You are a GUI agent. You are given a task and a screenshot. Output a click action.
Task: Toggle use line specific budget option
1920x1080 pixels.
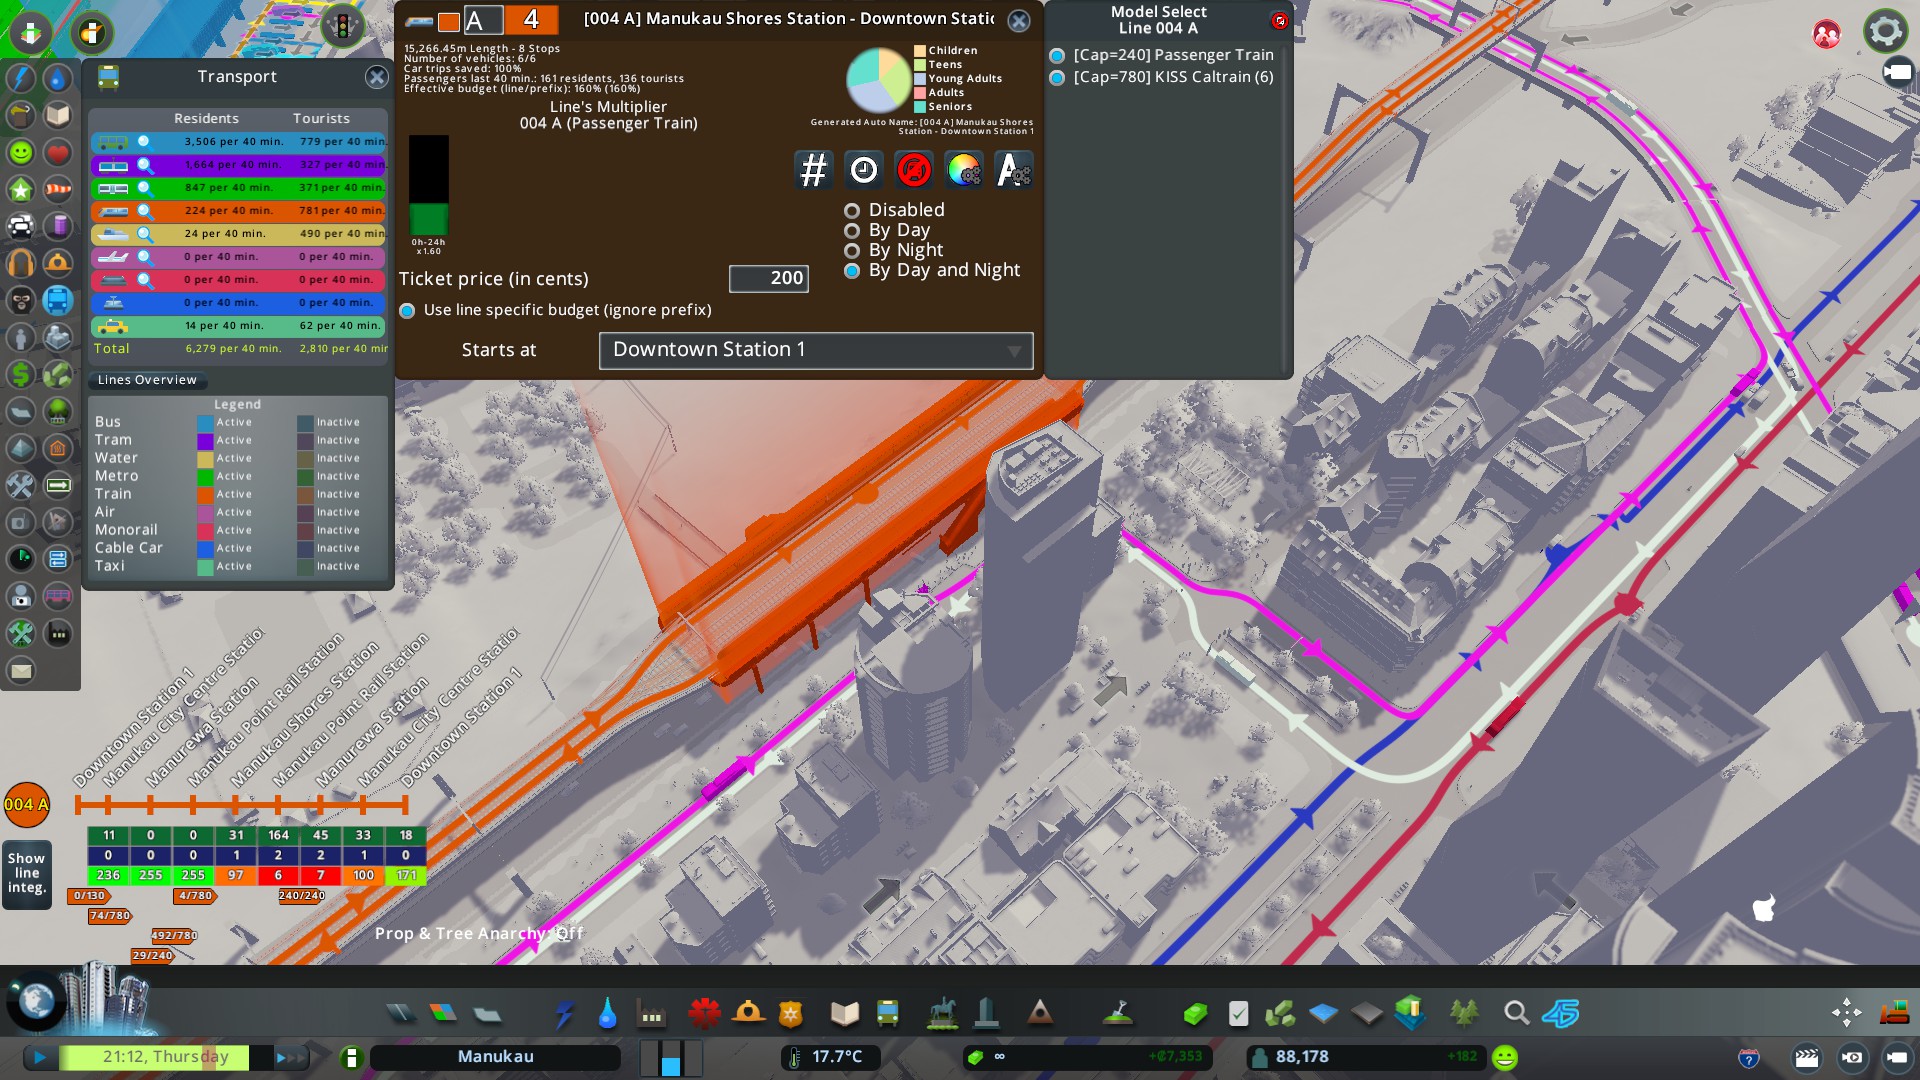click(x=408, y=311)
